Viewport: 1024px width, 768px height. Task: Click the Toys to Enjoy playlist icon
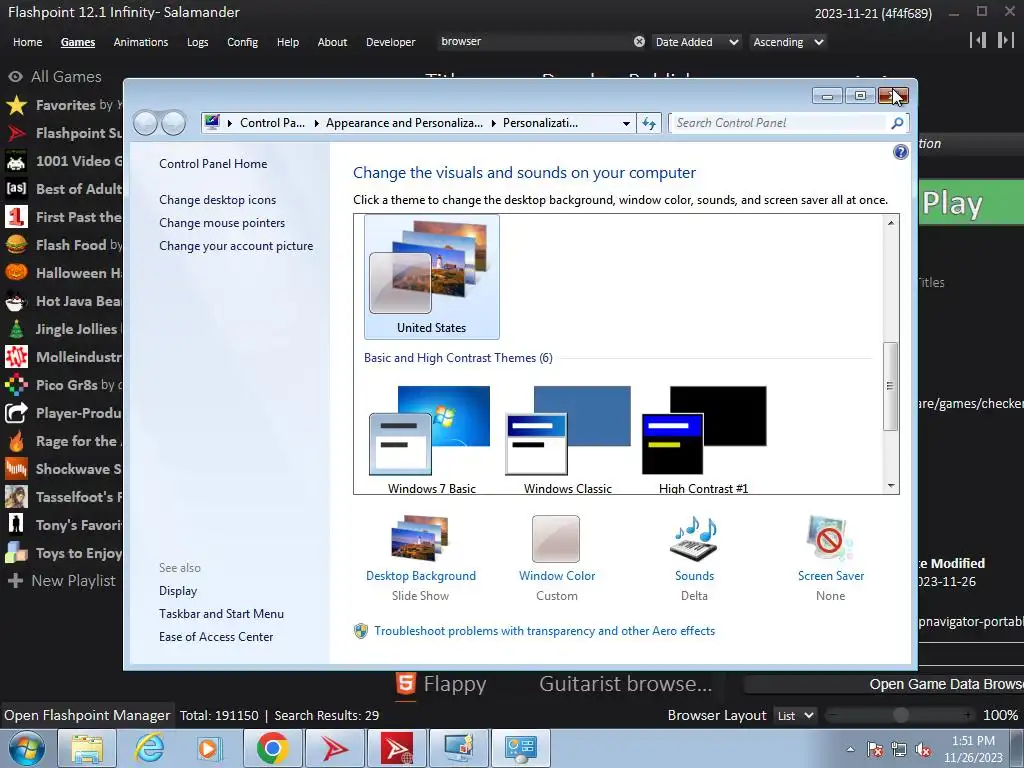click(16, 552)
